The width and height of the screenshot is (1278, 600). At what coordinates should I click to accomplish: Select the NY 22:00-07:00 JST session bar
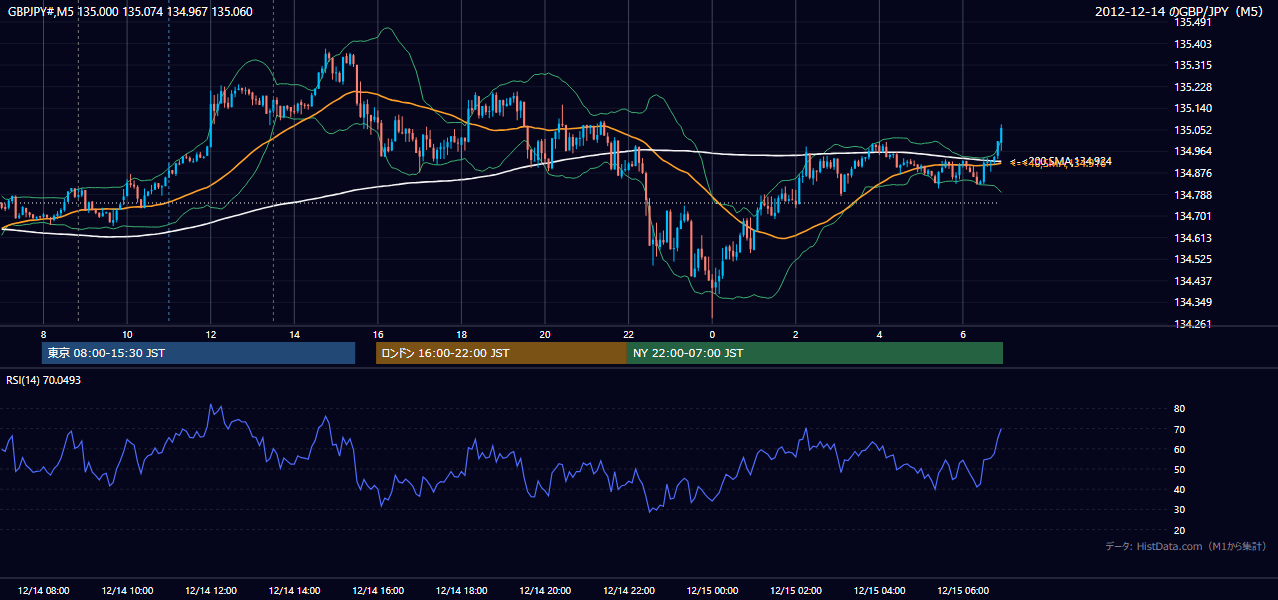click(815, 353)
